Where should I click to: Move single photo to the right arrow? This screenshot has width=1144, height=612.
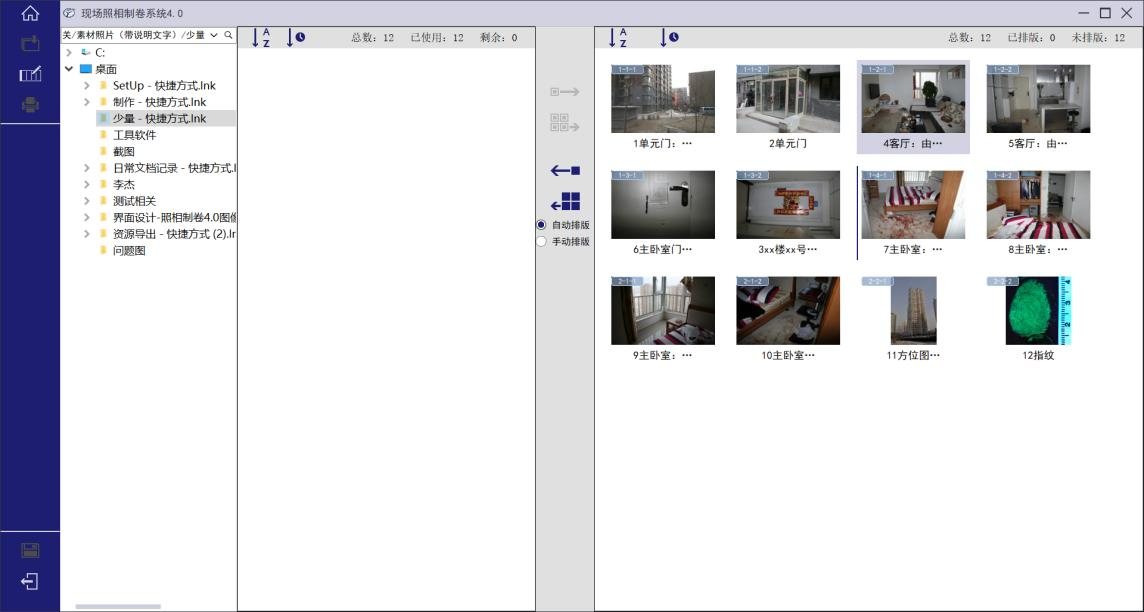565,92
